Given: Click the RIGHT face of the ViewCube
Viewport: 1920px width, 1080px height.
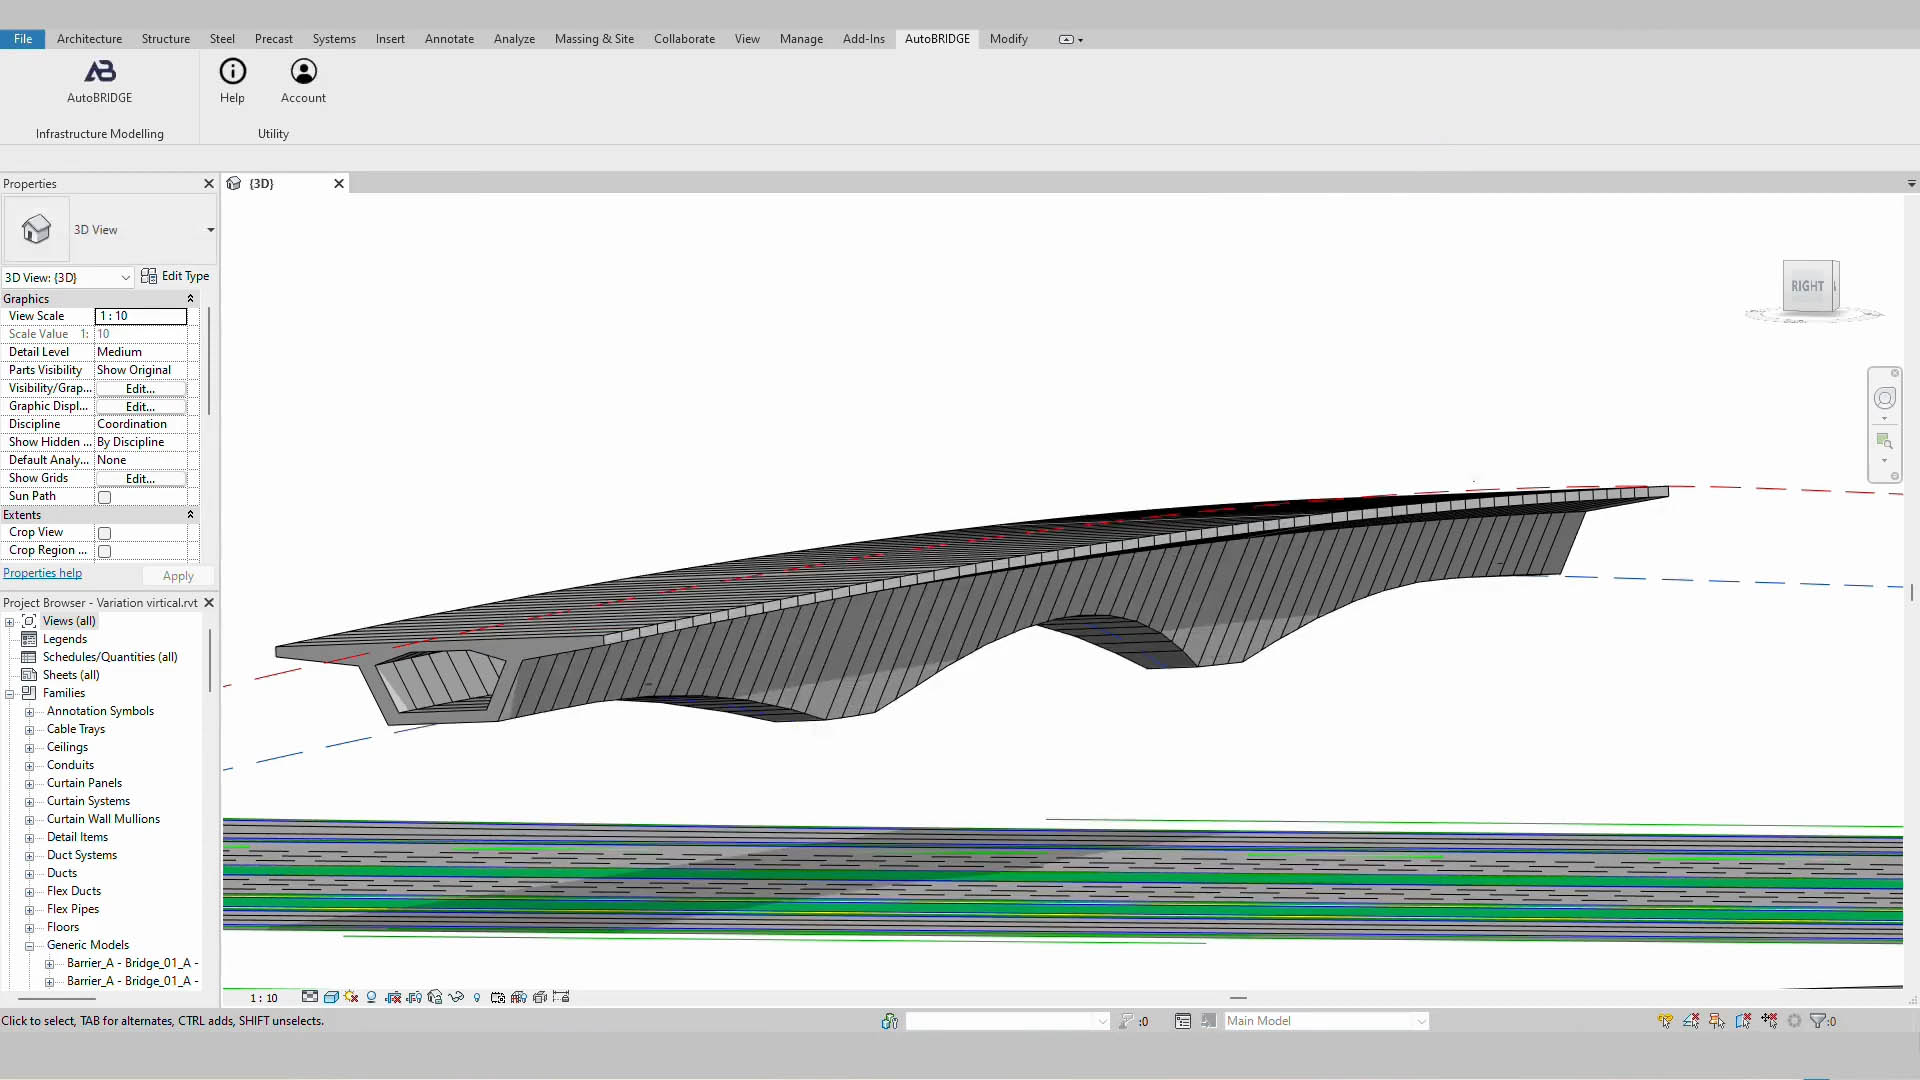Looking at the screenshot, I should [1807, 286].
